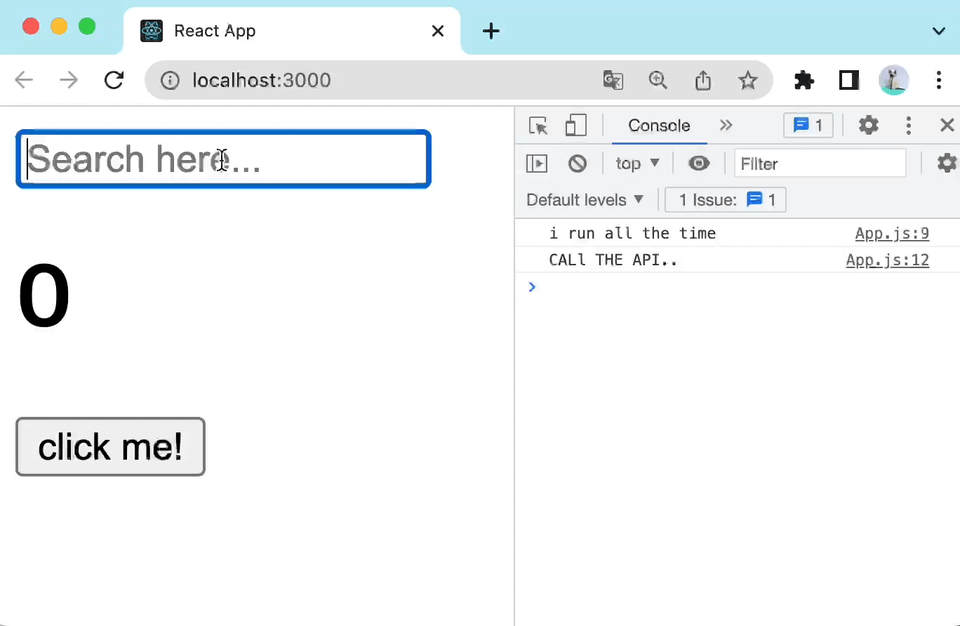This screenshot has height=626, width=960.
Task: Select the 'i run all the time' log
Action: [x=632, y=233]
